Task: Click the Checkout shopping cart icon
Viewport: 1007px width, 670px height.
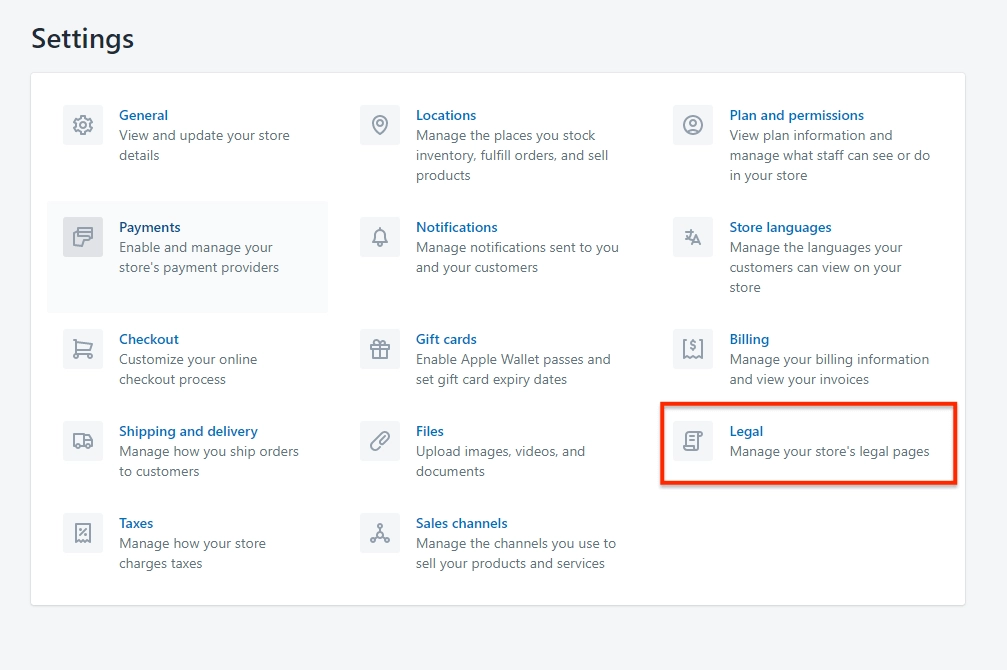Action: [x=83, y=349]
